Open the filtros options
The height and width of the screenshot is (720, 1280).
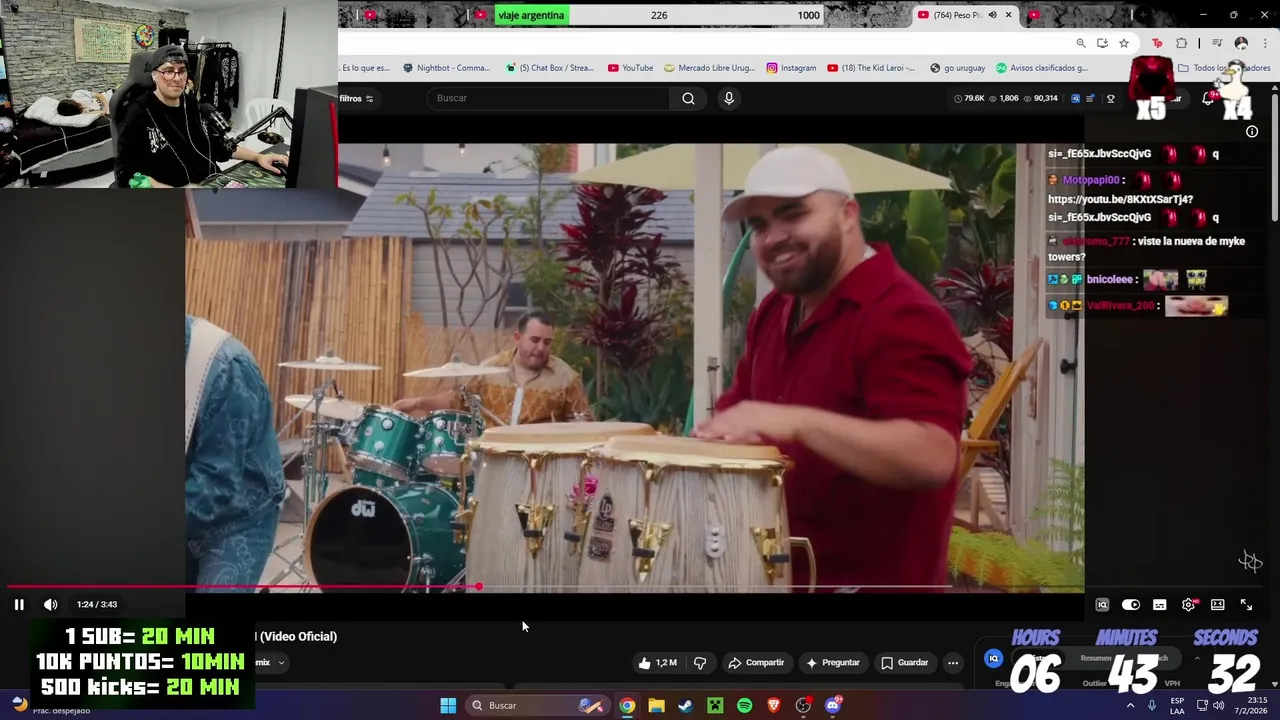(356, 98)
